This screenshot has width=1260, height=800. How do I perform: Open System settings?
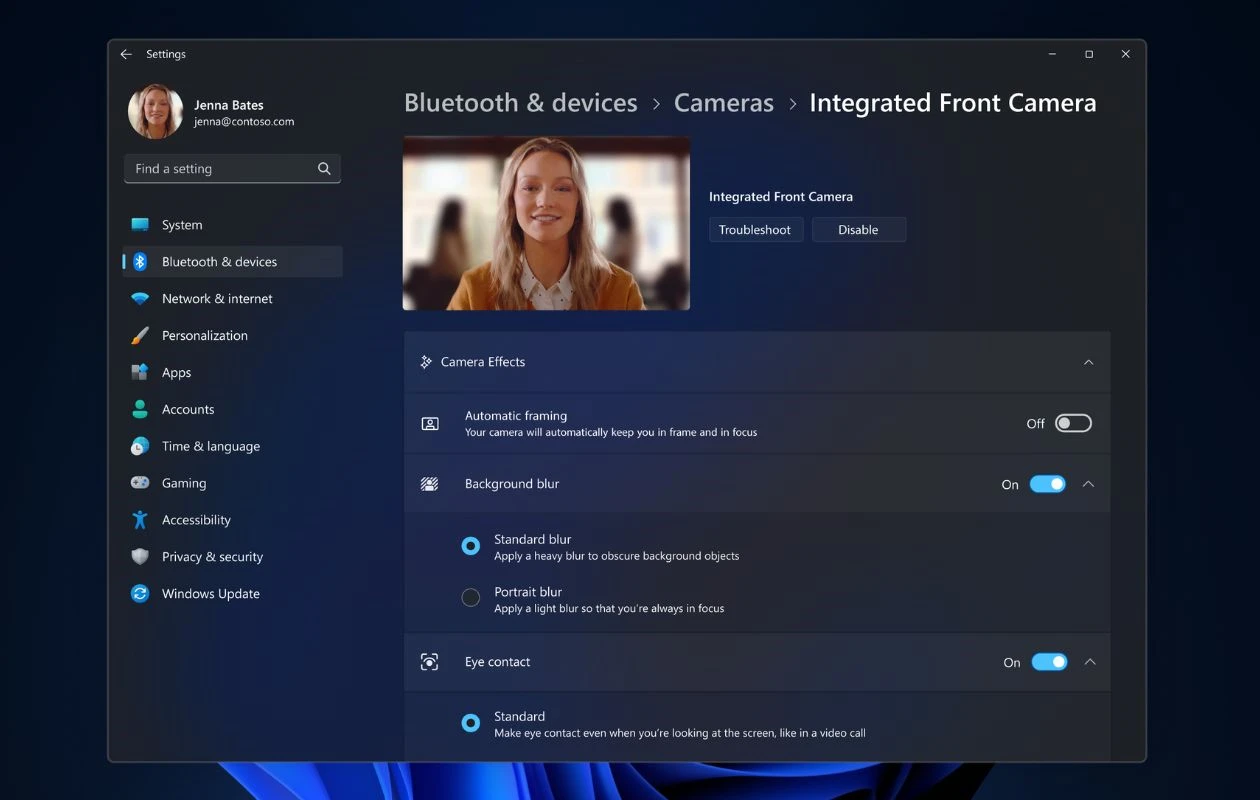pos(232,225)
